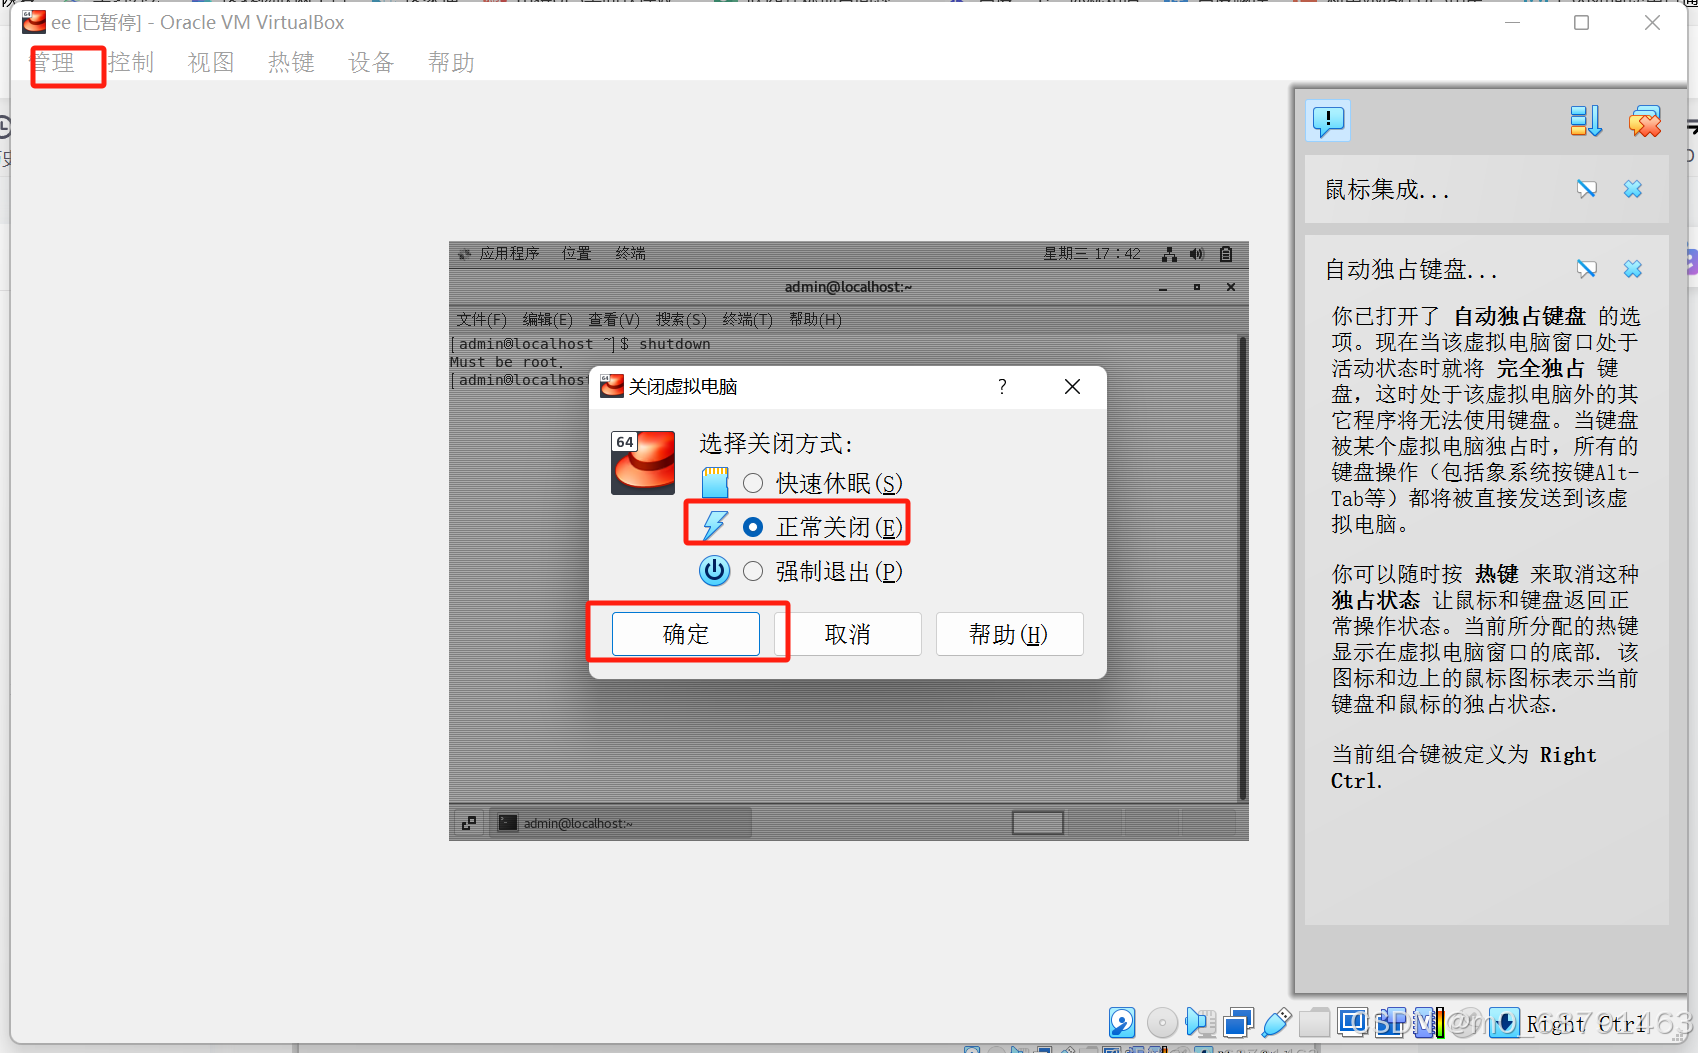The image size is (1698, 1053).
Task: Click the Right Ctrl host key label
Action: pyautogui.click(x=1586, y=1024)
